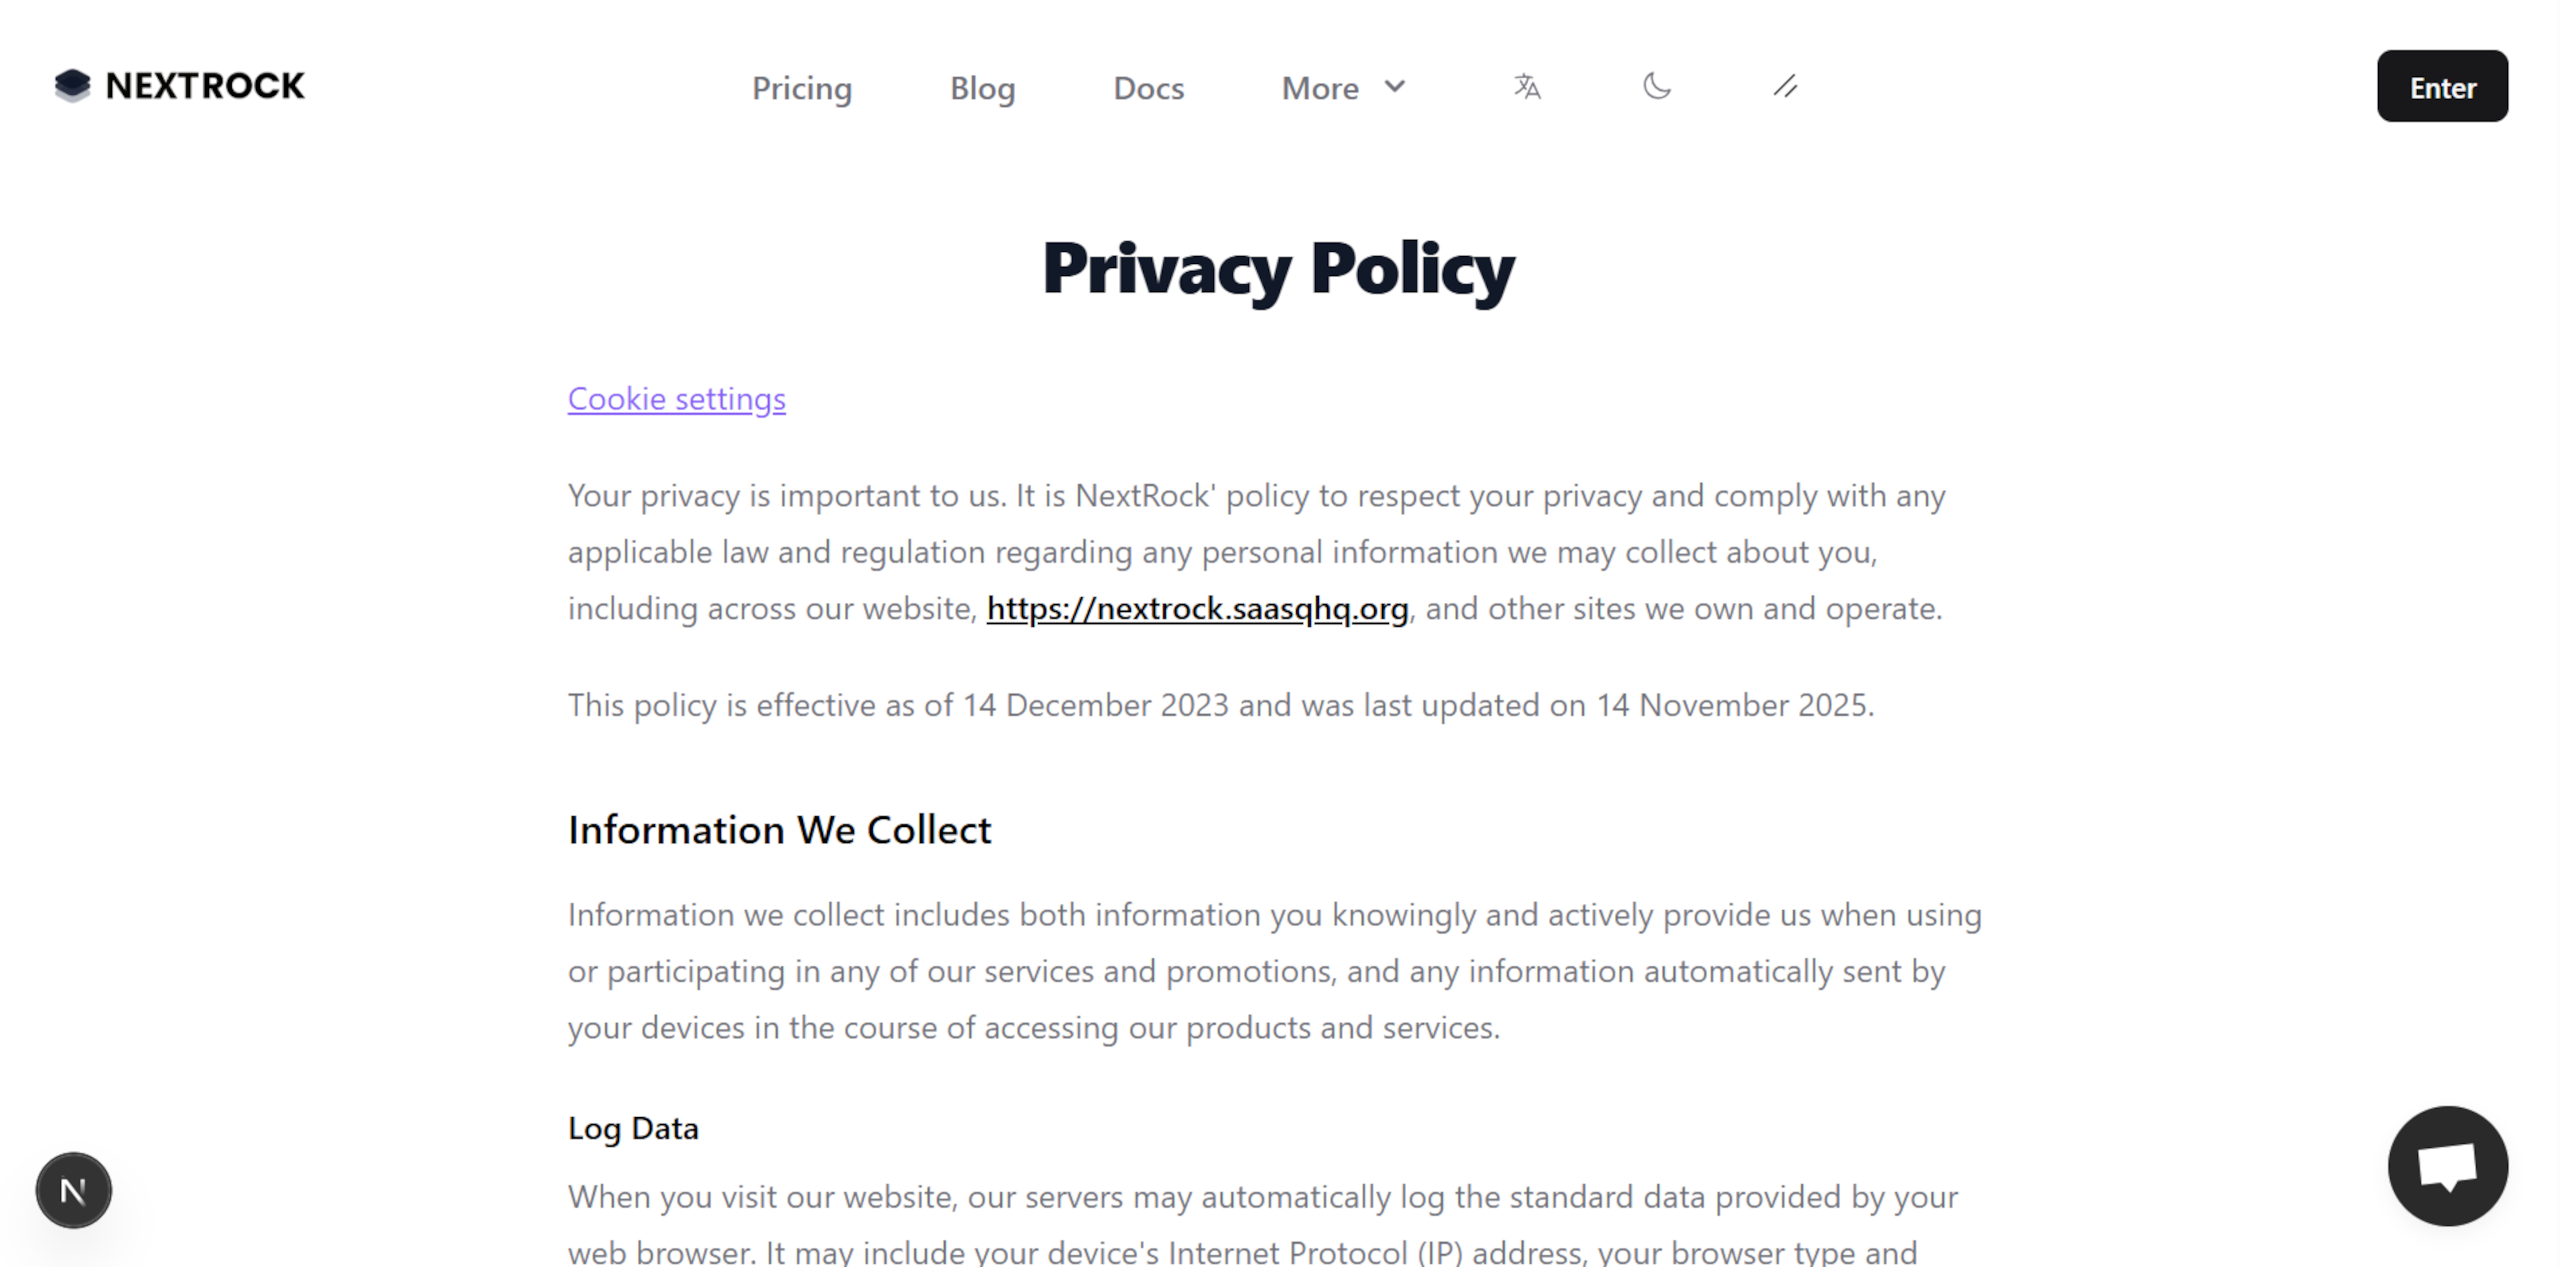Expand the More navigation menu

[1320, 88]
